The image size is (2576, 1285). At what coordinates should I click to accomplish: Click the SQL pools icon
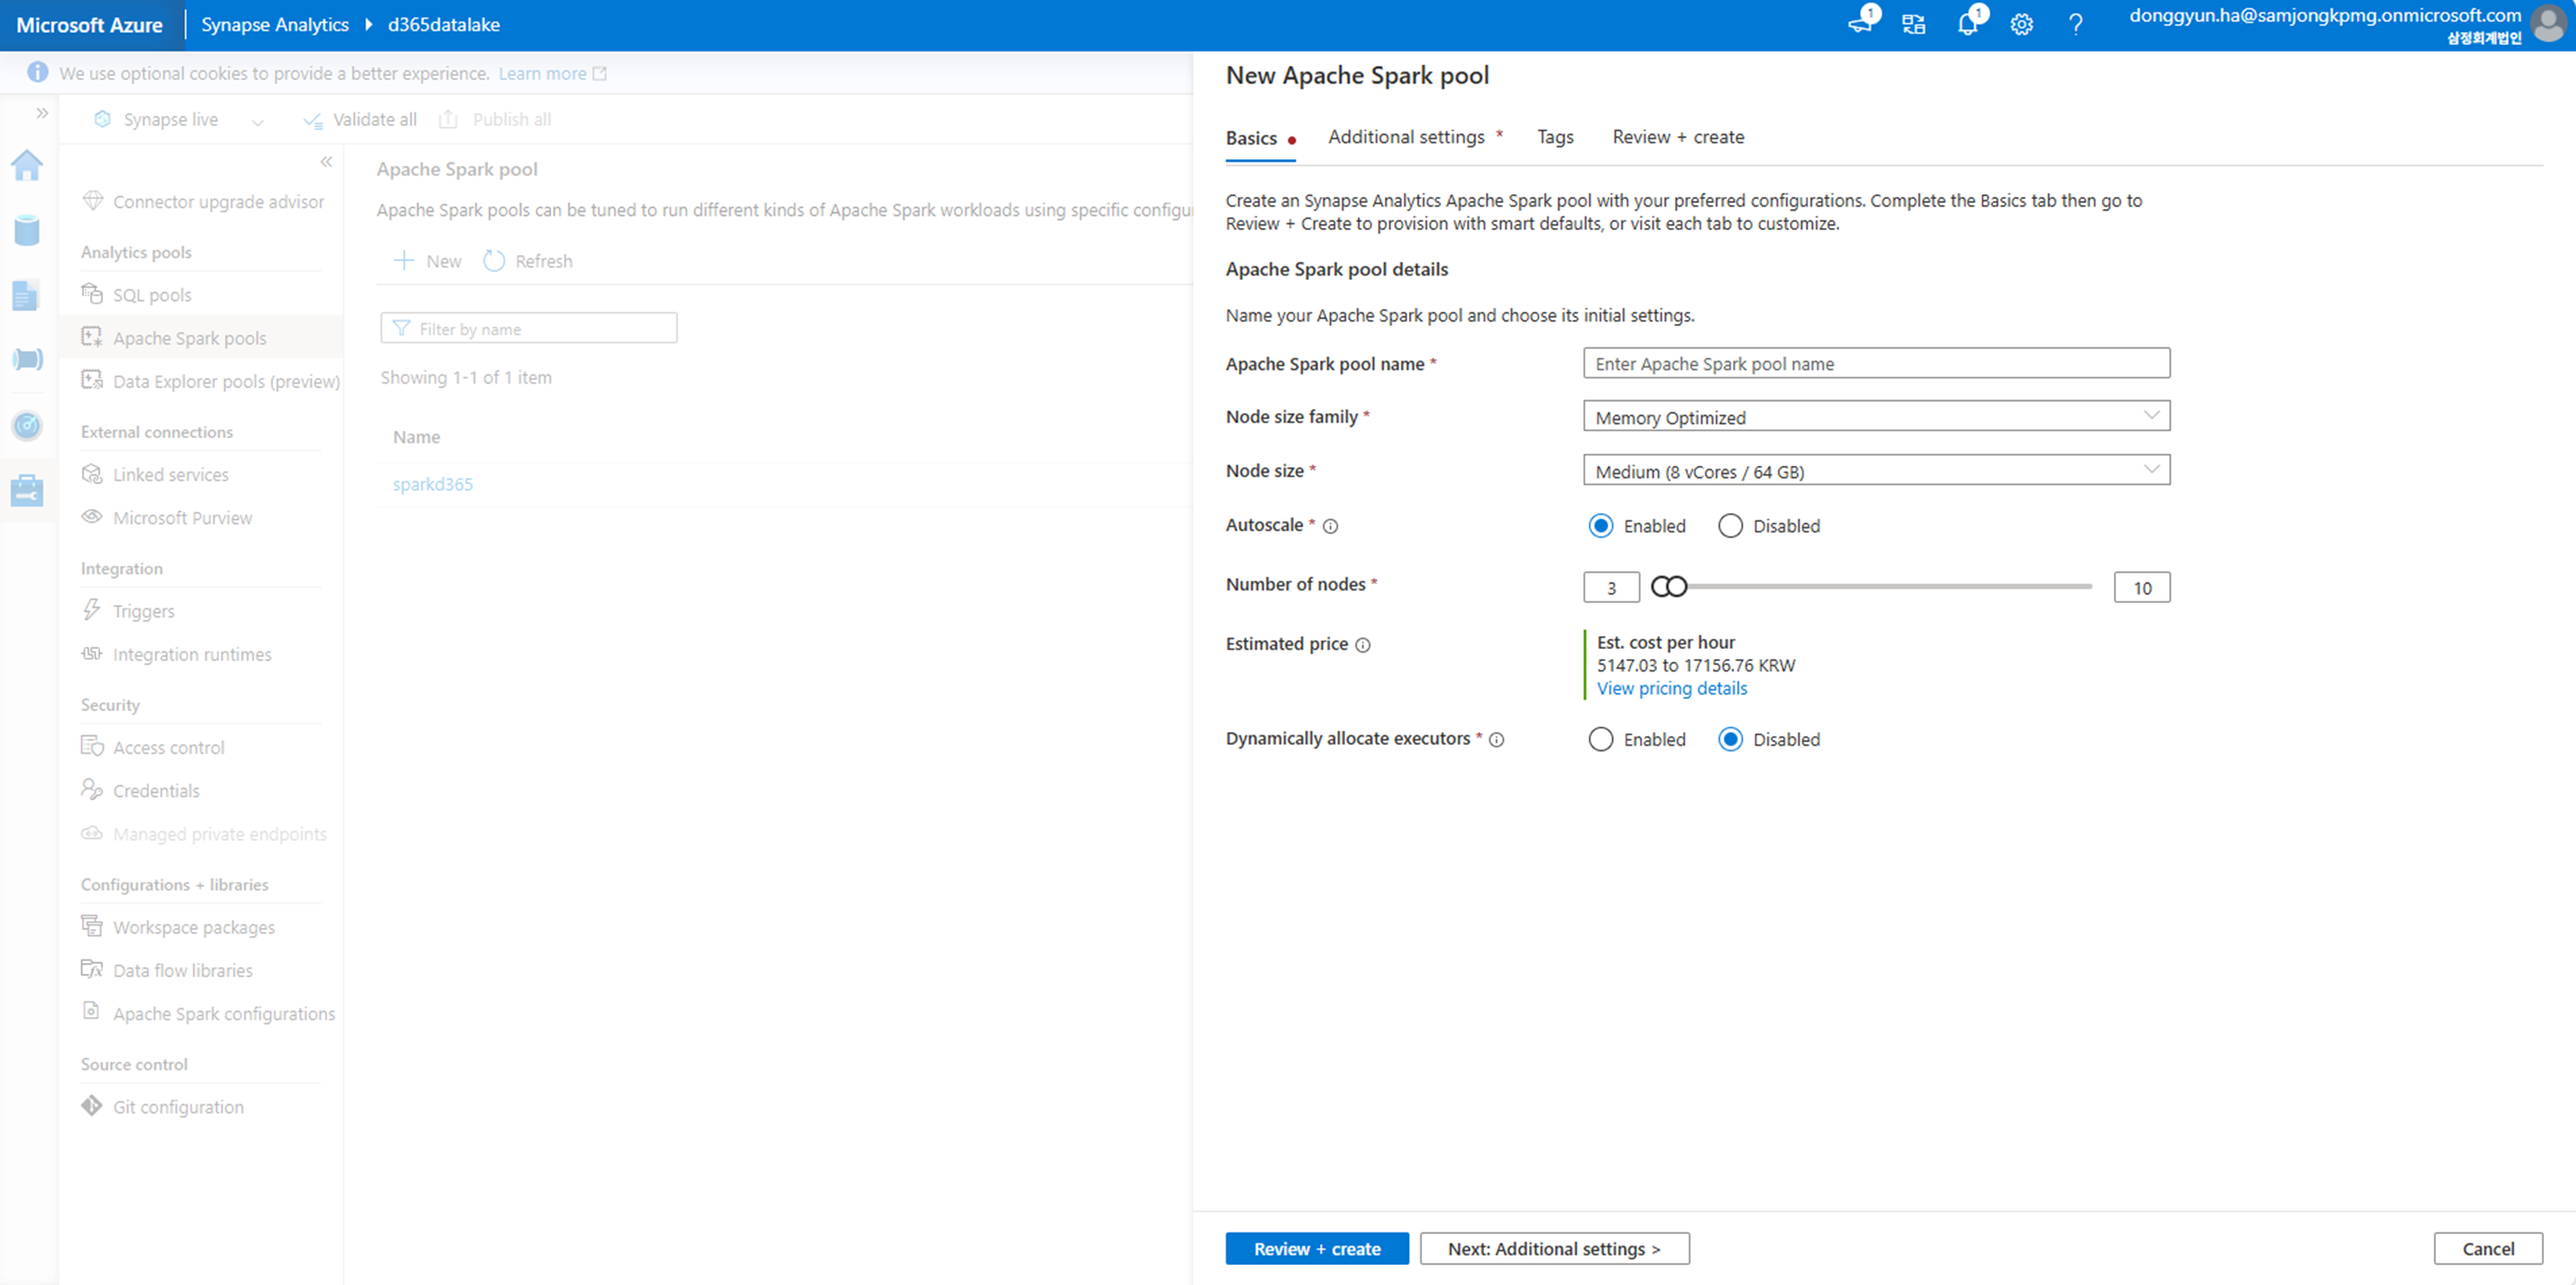click(92, 294)
